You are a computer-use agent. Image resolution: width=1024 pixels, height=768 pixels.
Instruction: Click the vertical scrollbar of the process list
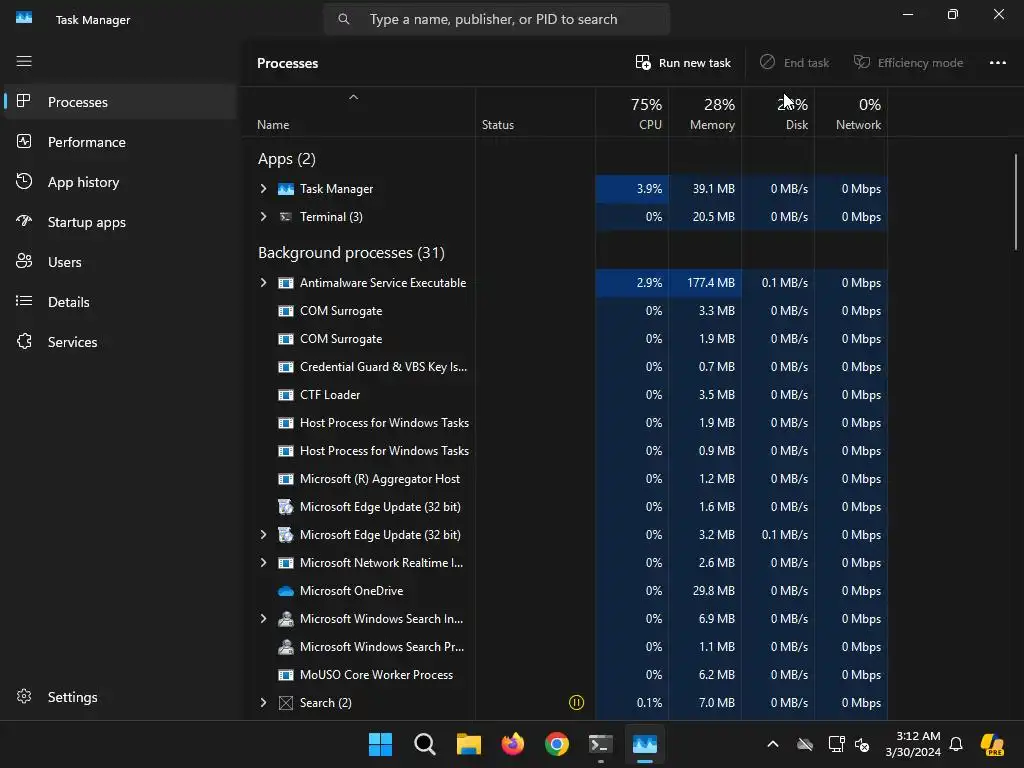(x=1016, y=201)
